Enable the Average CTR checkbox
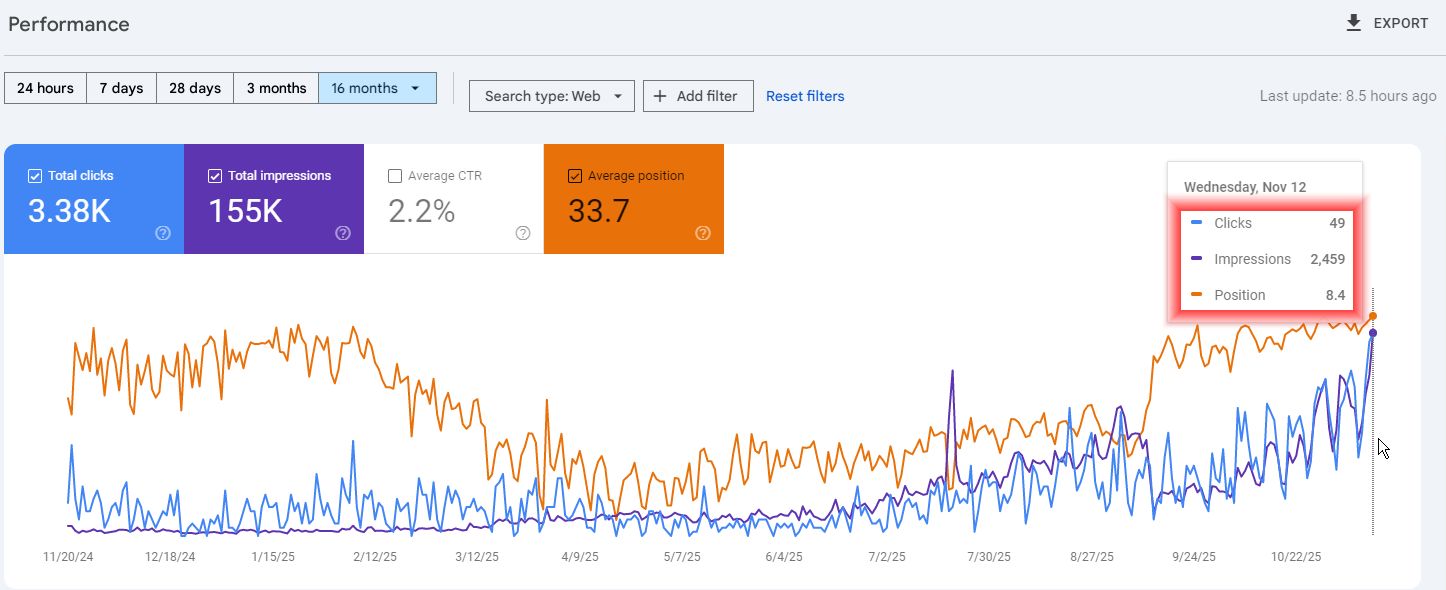 [395, 176]
